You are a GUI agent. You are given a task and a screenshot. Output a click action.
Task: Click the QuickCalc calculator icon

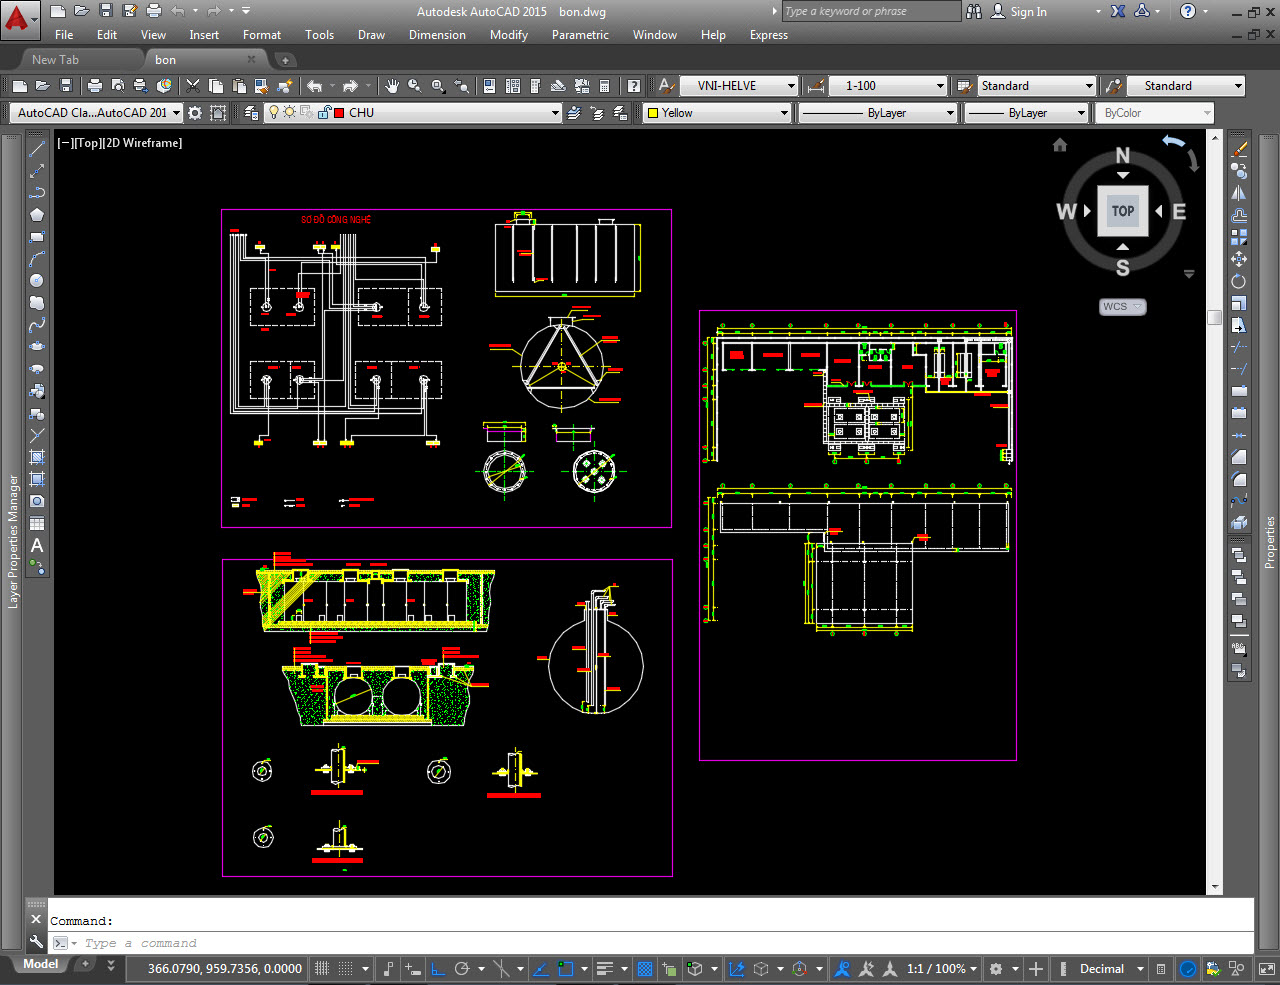pos(604,86)
